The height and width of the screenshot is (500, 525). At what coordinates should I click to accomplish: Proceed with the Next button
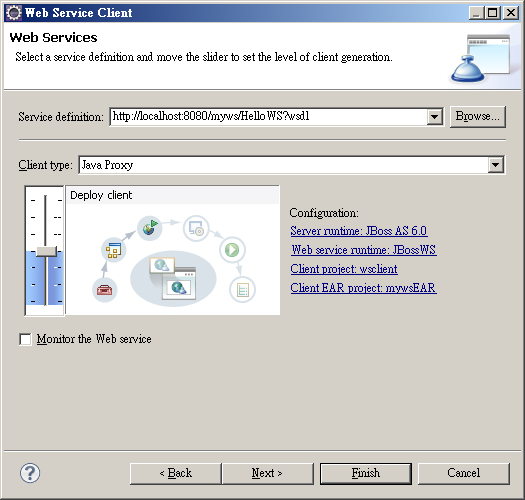click(x=268, y=474)
